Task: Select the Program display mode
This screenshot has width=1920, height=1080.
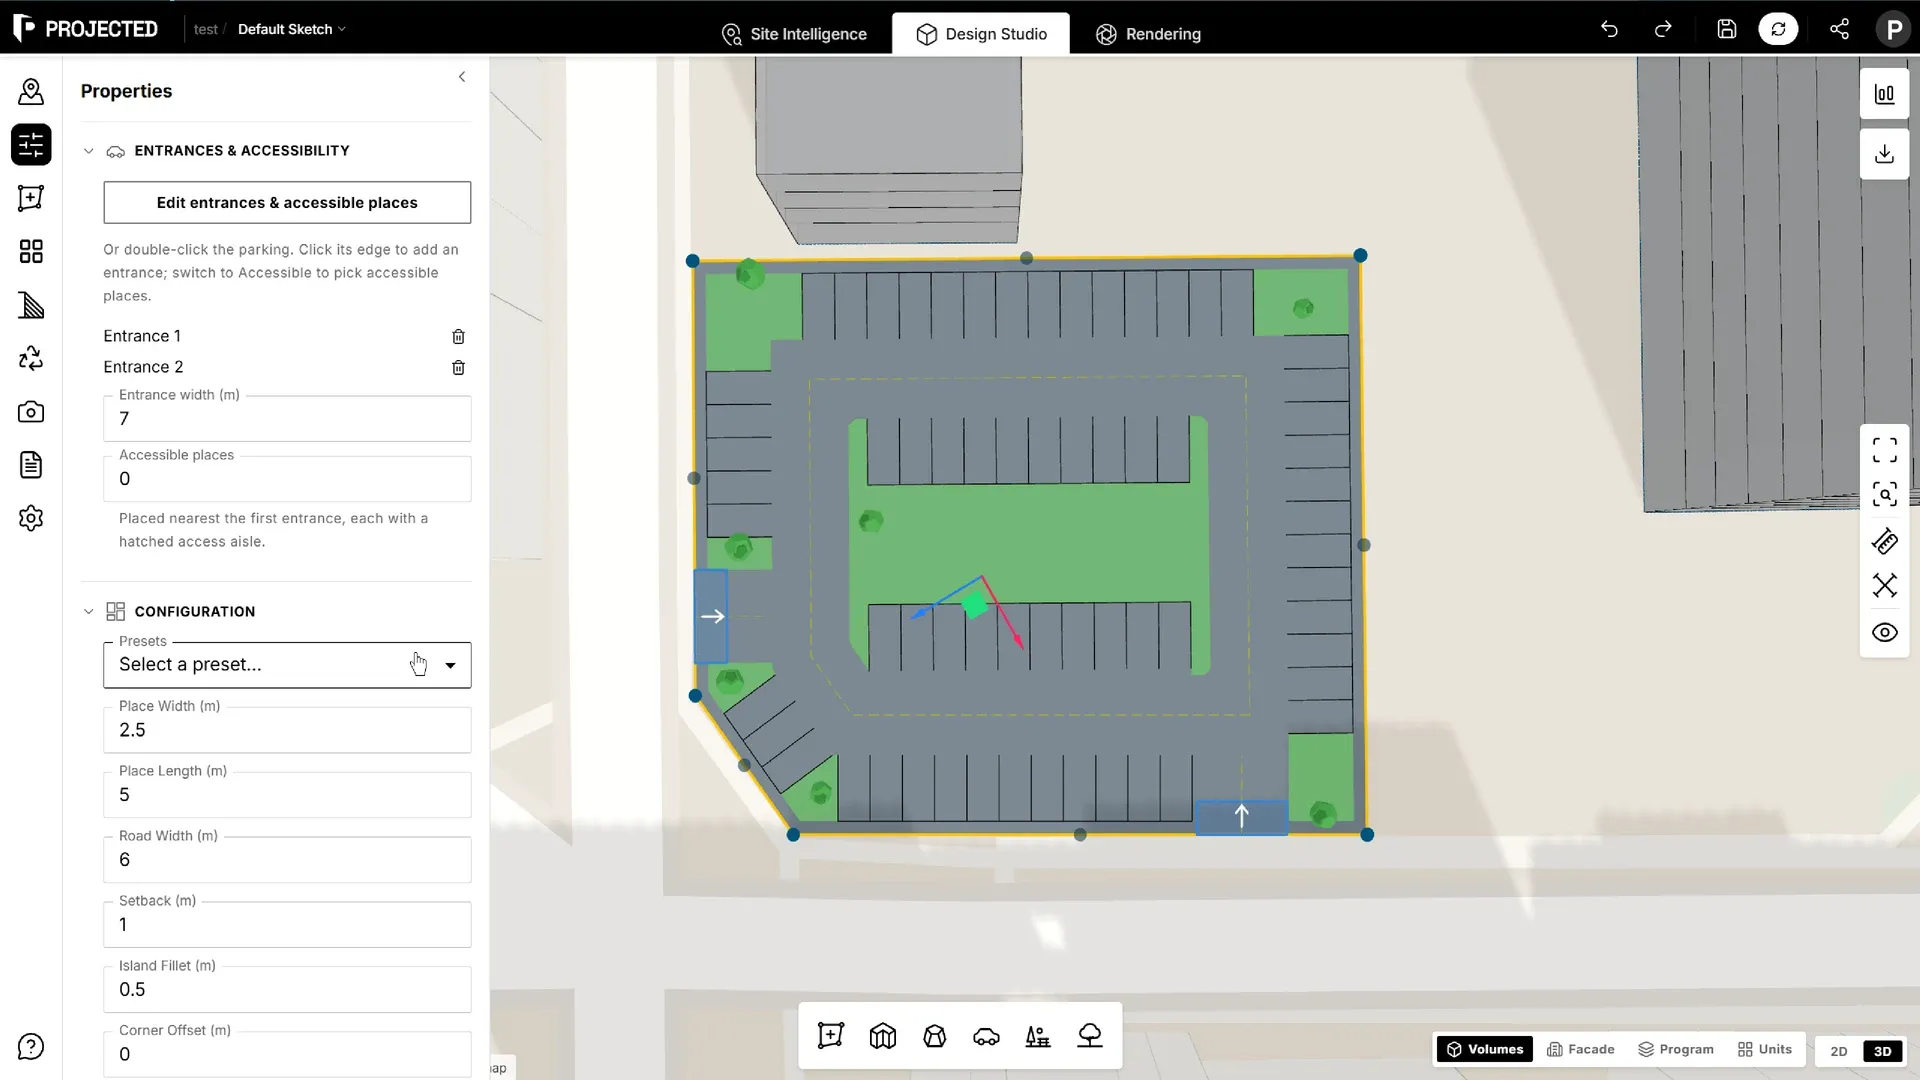Action: (1676, 1049)
